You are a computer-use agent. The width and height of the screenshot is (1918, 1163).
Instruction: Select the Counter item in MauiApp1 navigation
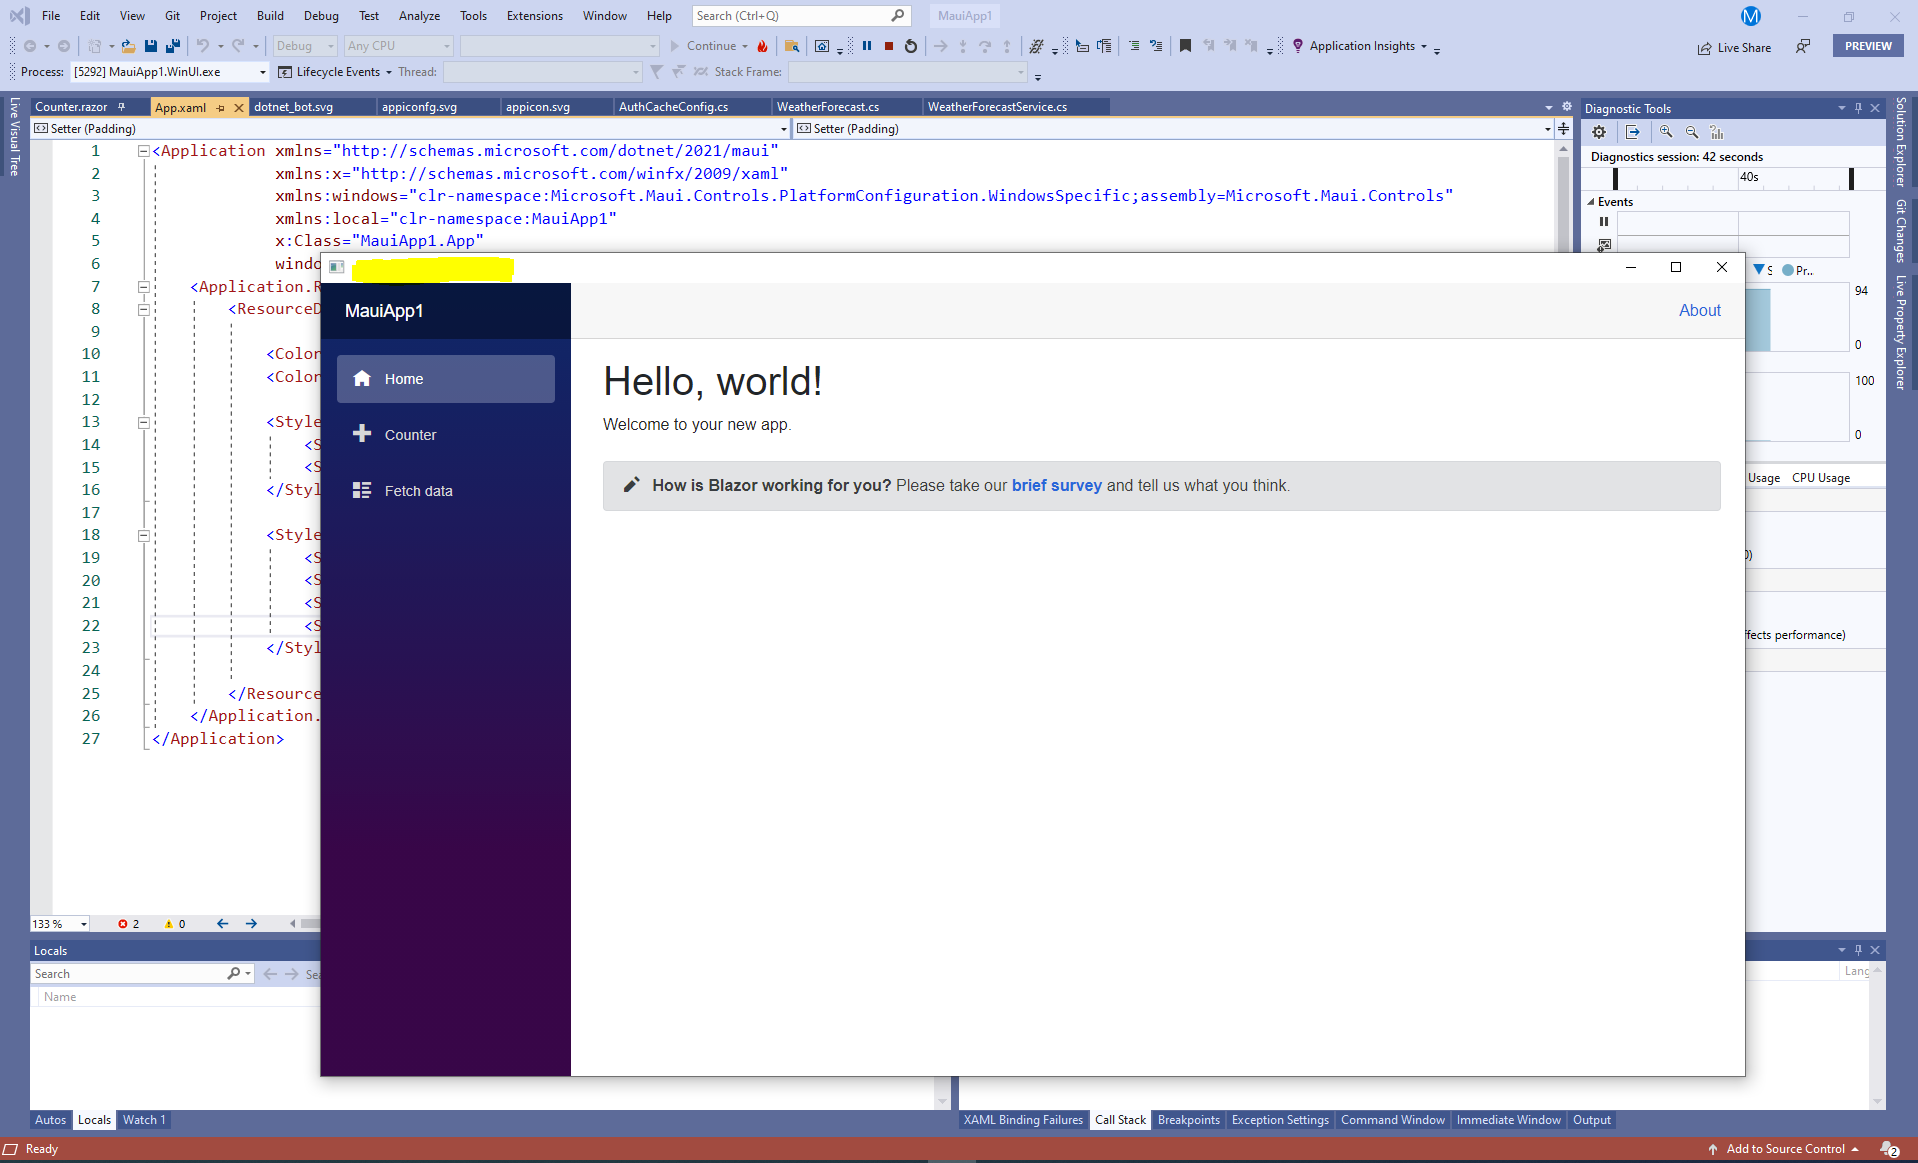[x=410, y=434]
